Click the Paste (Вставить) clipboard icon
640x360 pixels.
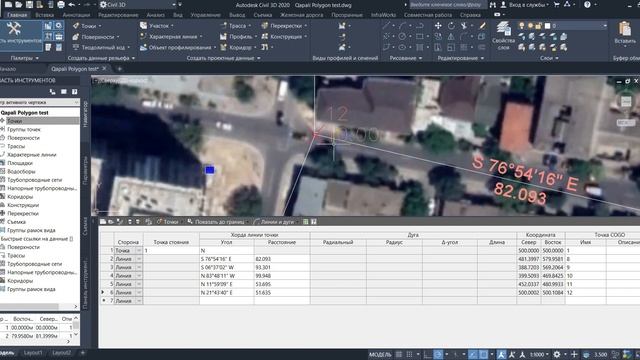[x=624, y=32]
